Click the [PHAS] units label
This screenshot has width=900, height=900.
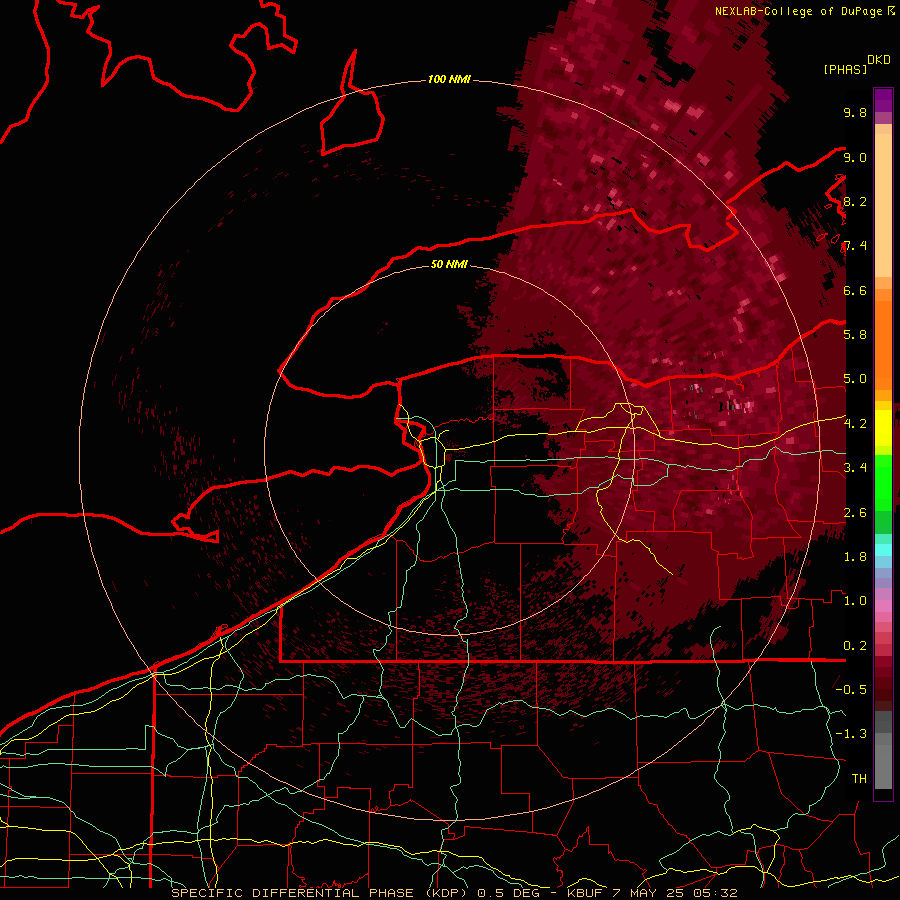click(845, 69)
